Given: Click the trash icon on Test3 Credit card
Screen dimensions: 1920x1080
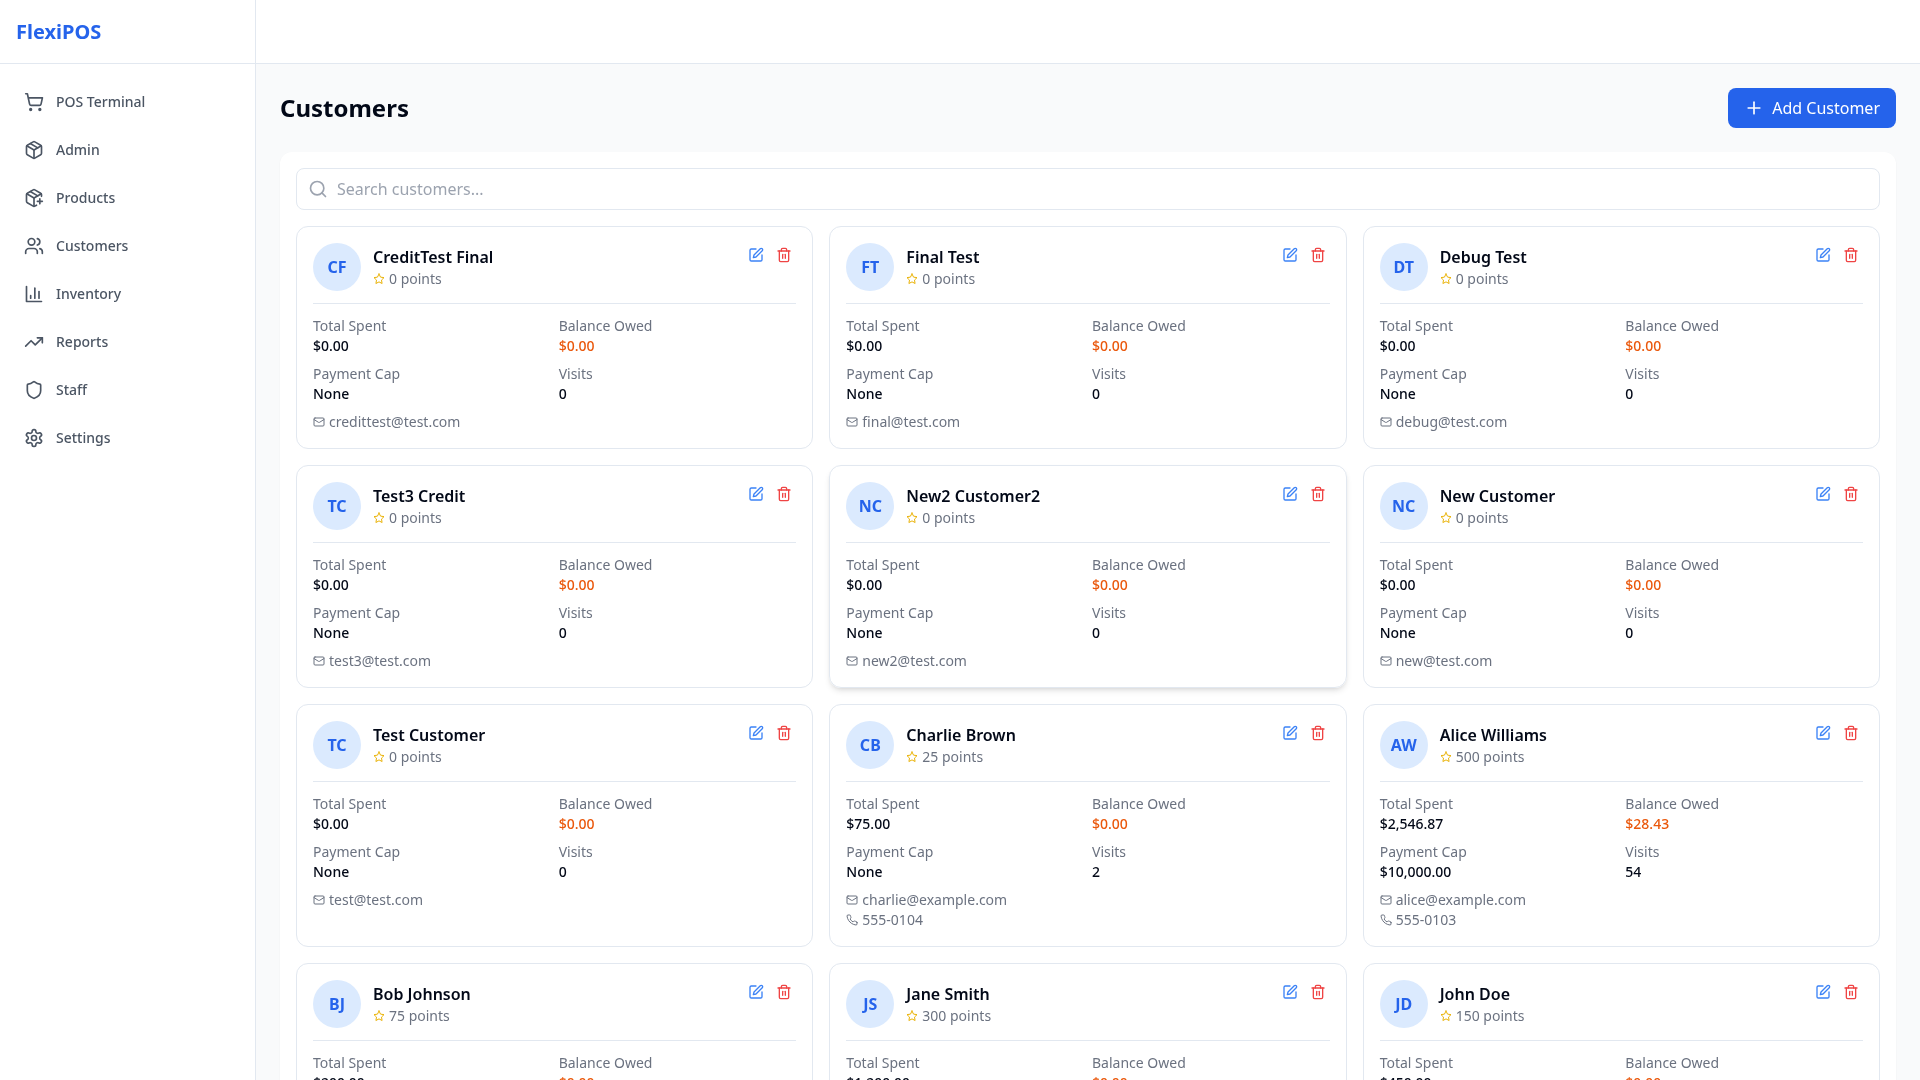Looking at the screenshot, I should 784,494.
